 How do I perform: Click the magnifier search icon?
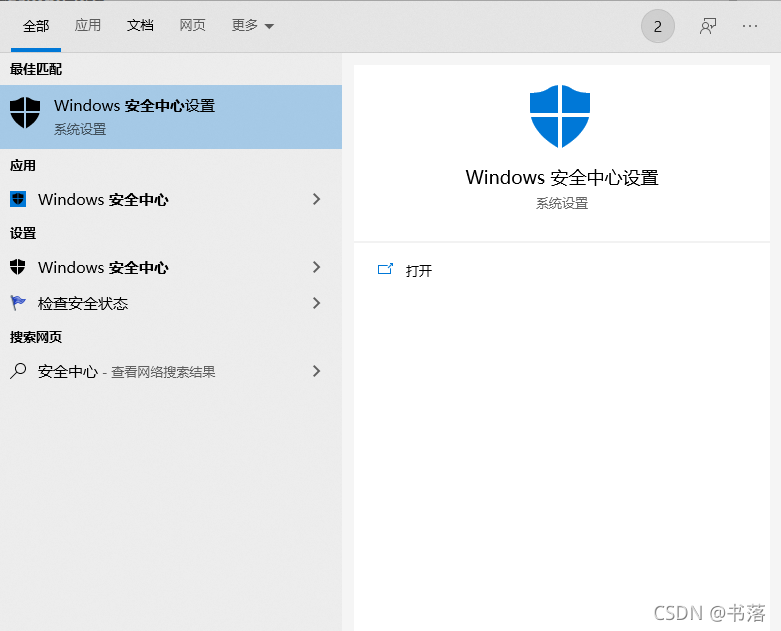click(18, 371)
